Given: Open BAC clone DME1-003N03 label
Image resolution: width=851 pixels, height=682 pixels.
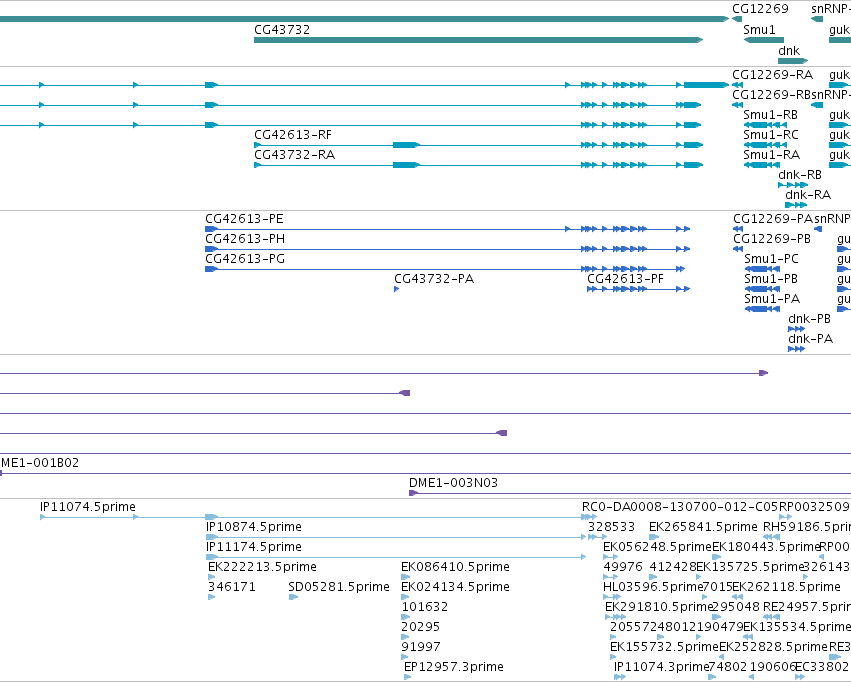Looking at the screenshot, I should [x=453, y=483].
